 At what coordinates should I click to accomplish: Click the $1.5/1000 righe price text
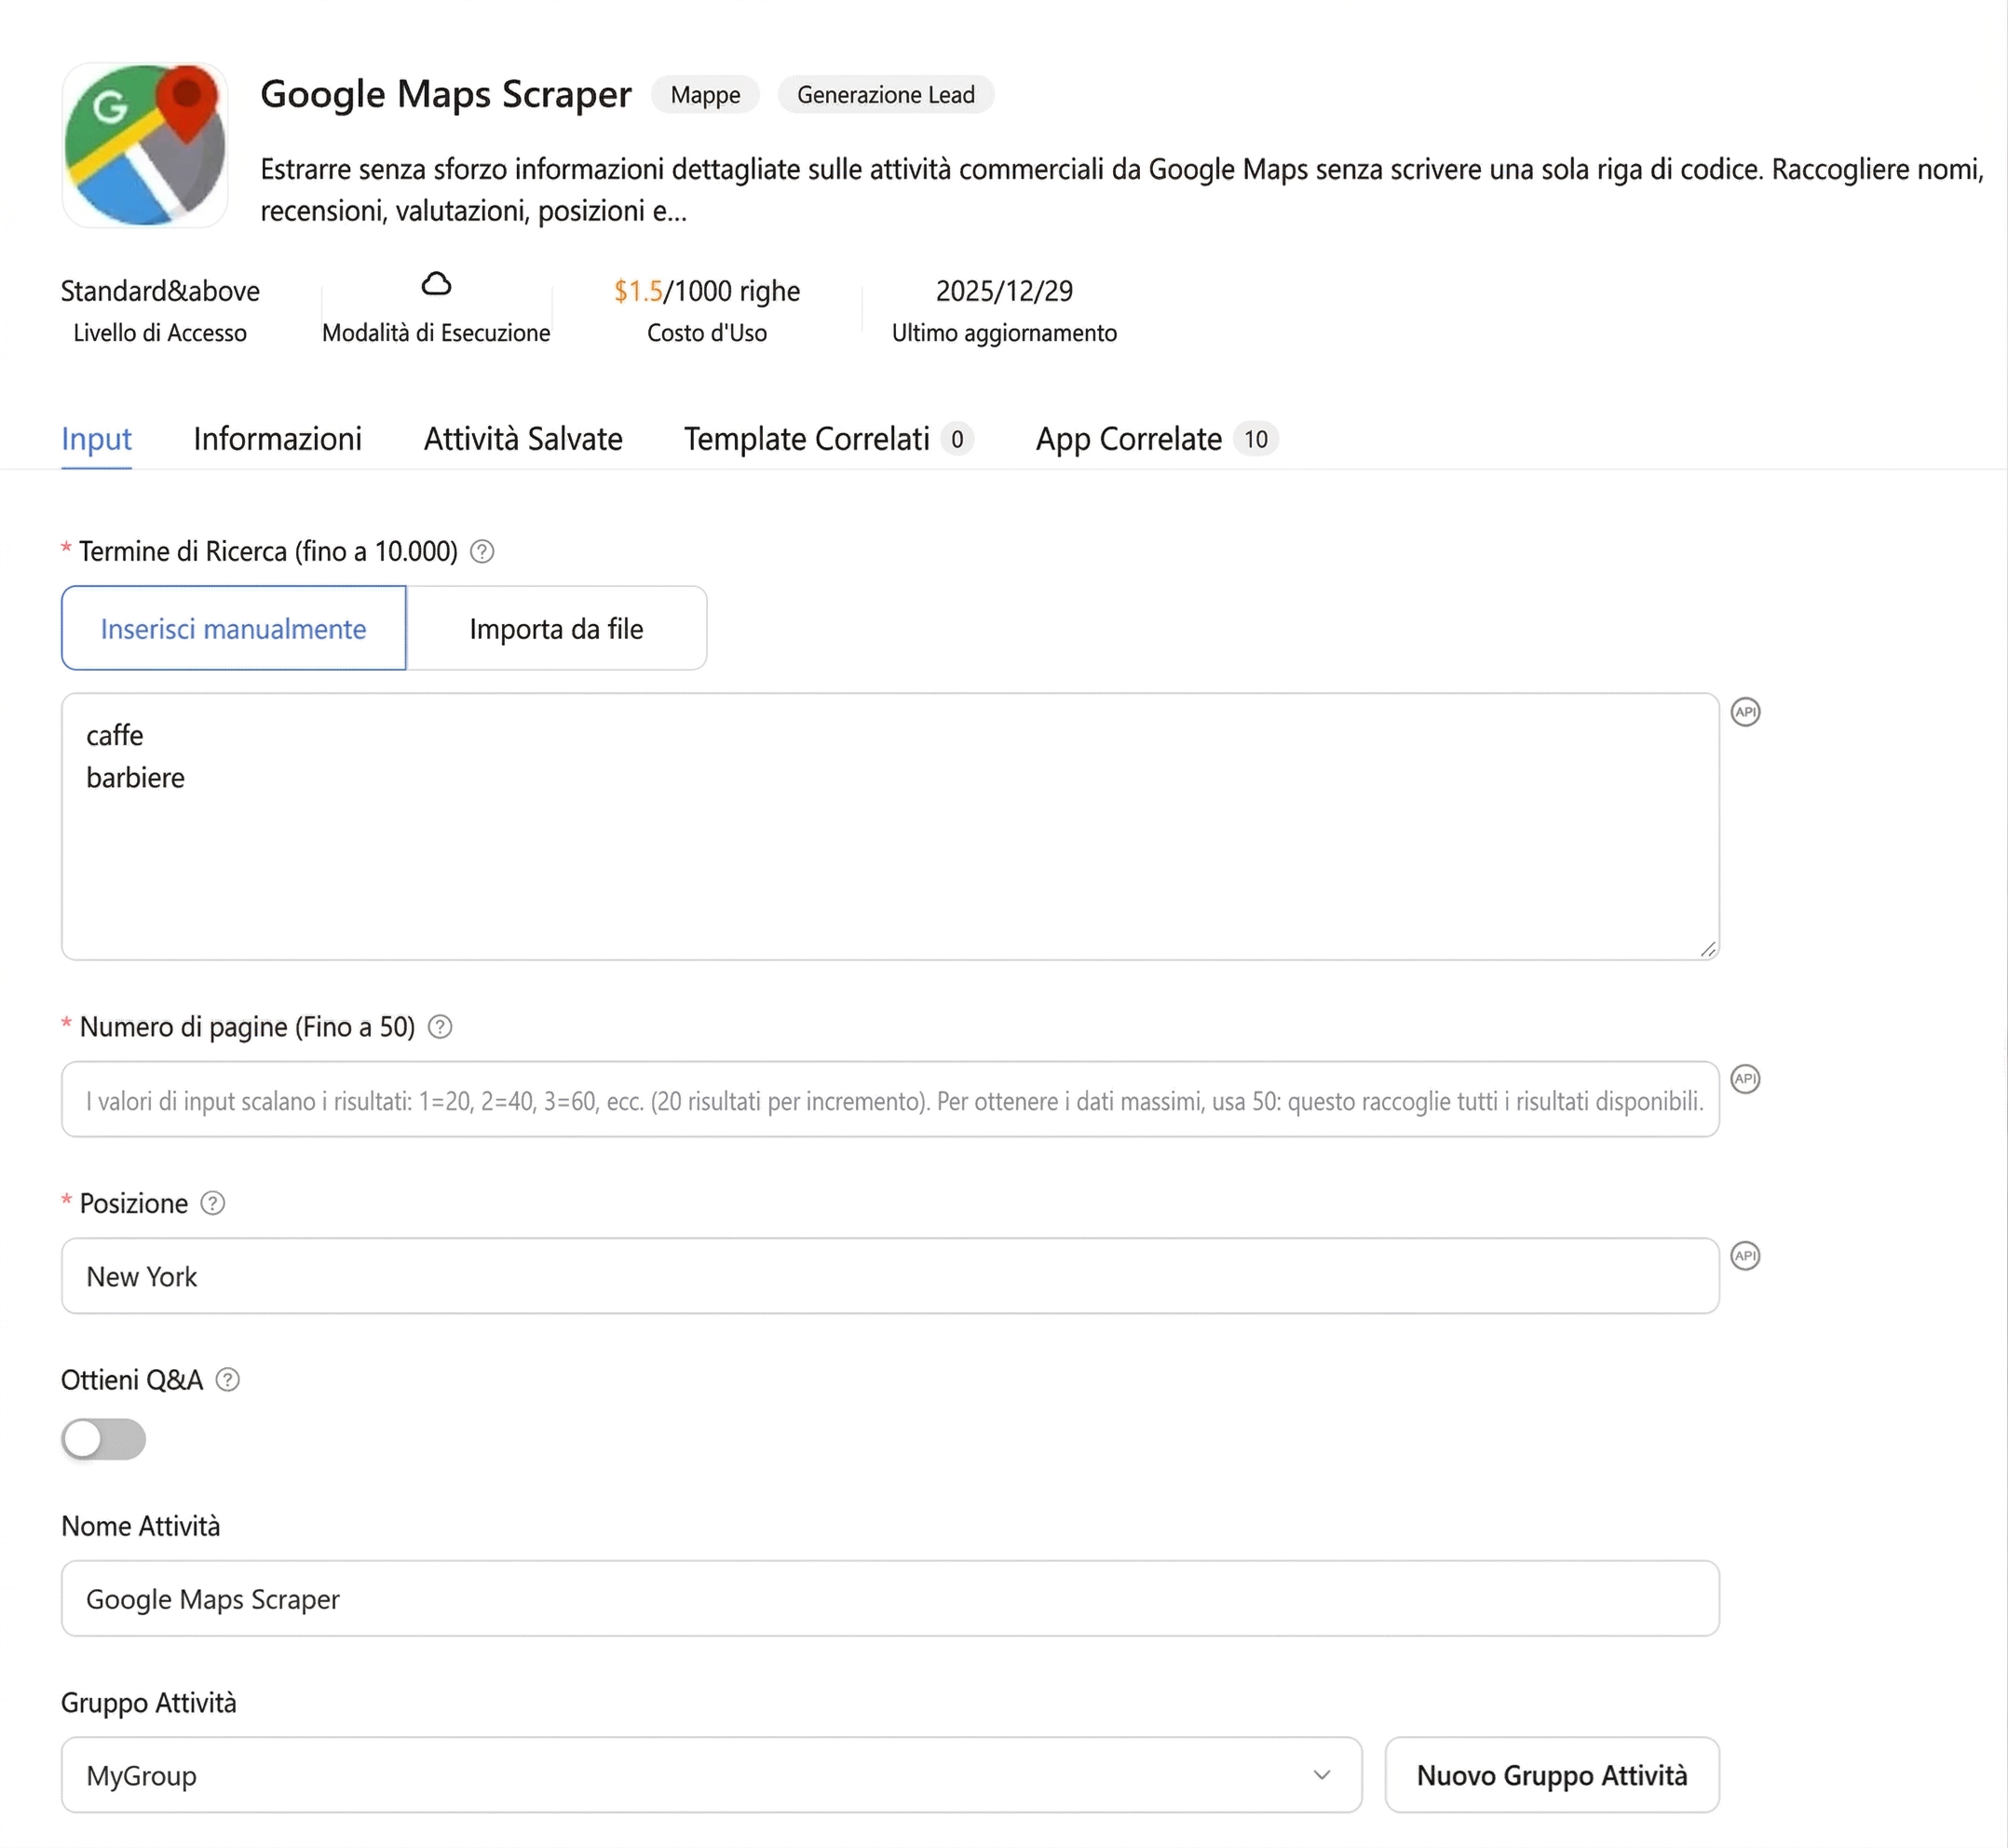coord(707,291)
